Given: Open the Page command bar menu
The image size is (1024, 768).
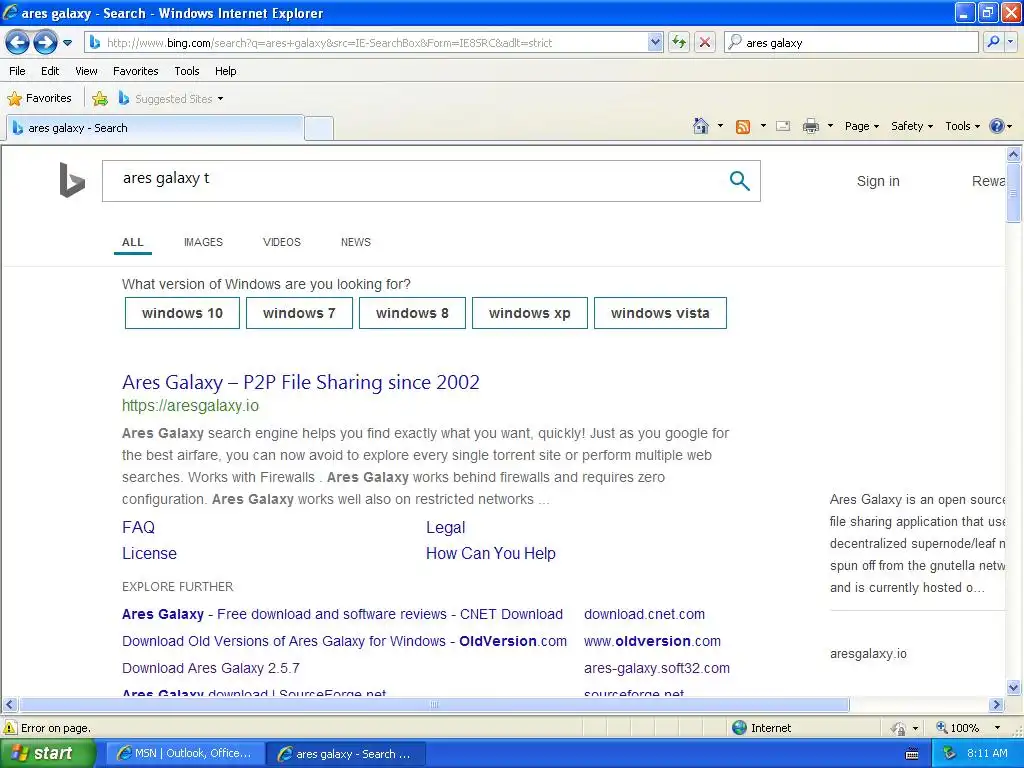Looking at the screenshot, I should coord(861,126).
